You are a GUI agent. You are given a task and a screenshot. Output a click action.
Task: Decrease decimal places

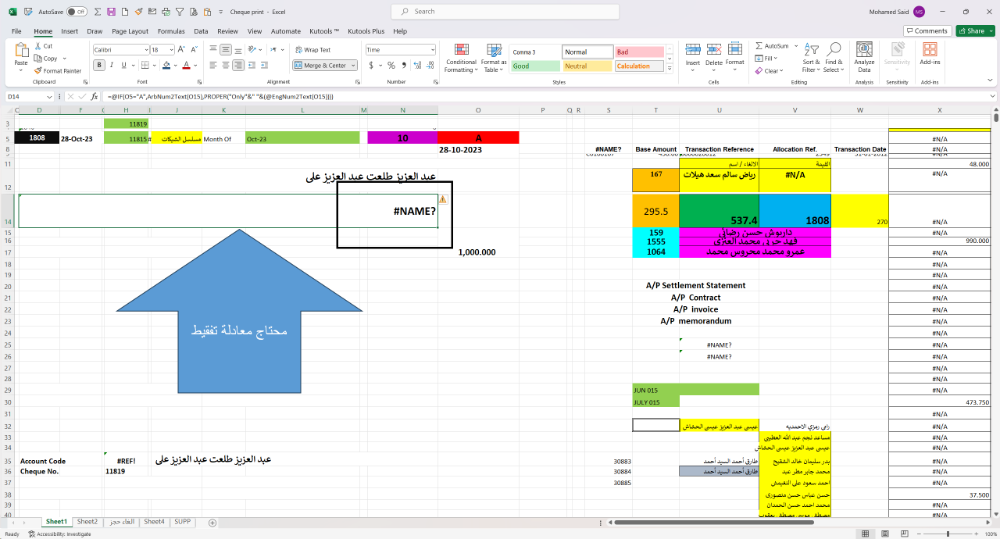(x=430, y=65)
